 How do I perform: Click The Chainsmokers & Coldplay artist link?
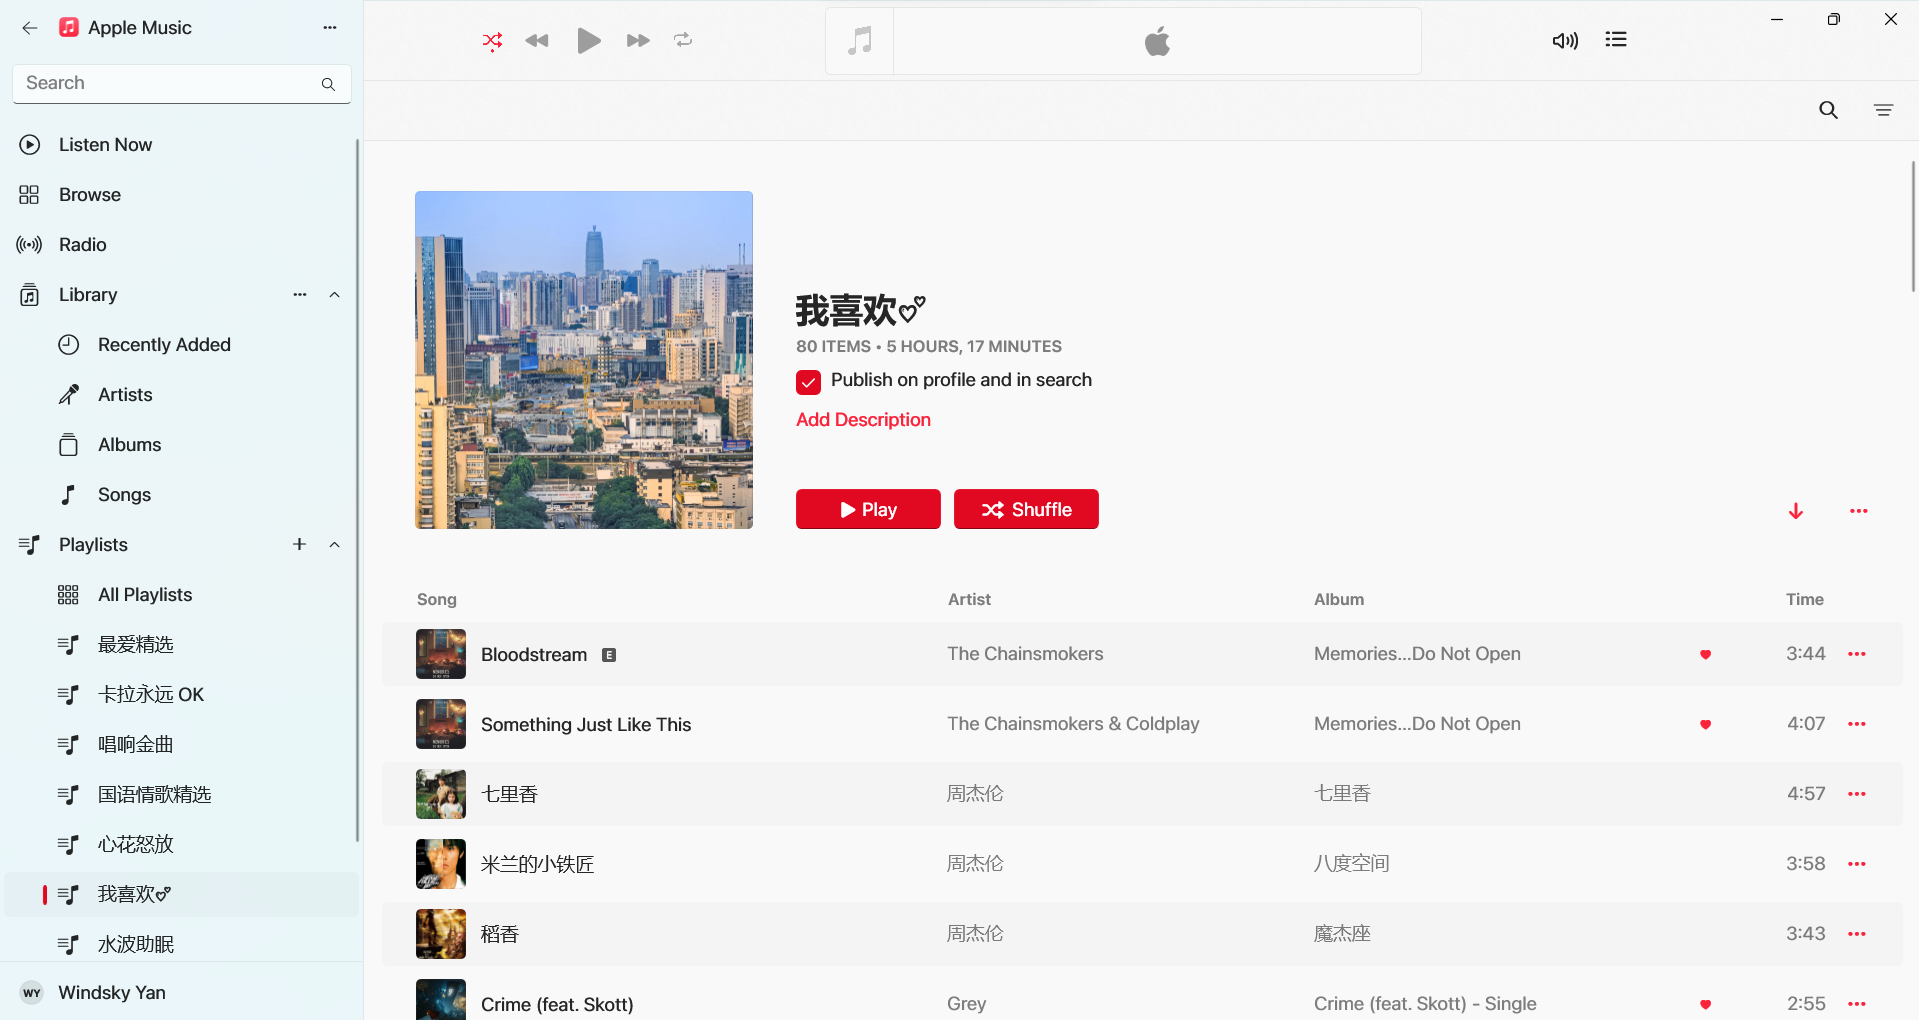coord(1073,724)
